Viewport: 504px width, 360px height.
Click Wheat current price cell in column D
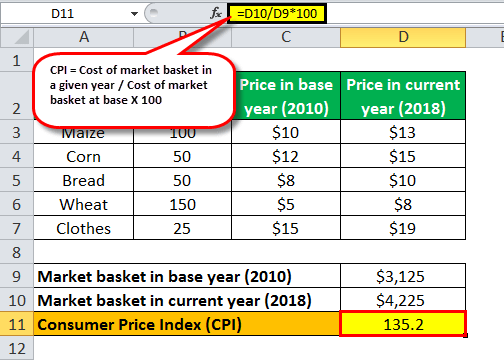(403, 204)
